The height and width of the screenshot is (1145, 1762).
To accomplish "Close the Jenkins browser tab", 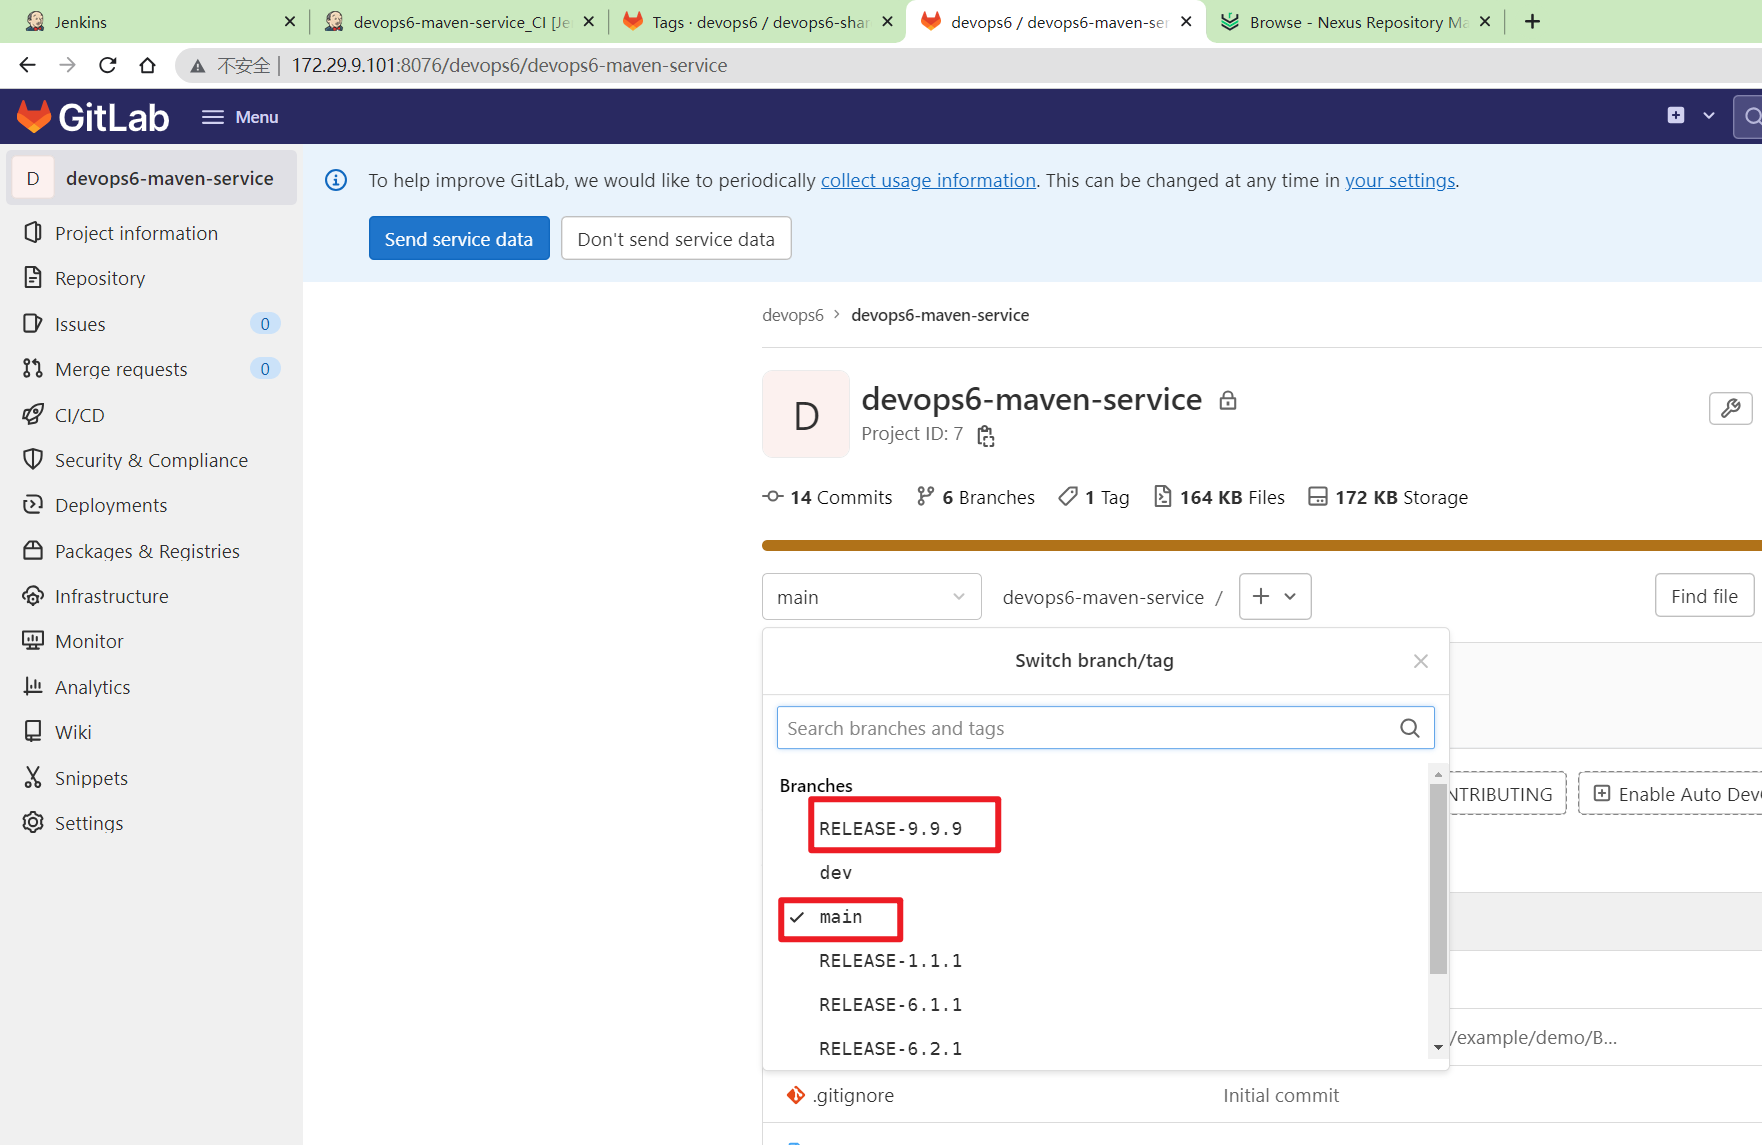I will (290, 21).
